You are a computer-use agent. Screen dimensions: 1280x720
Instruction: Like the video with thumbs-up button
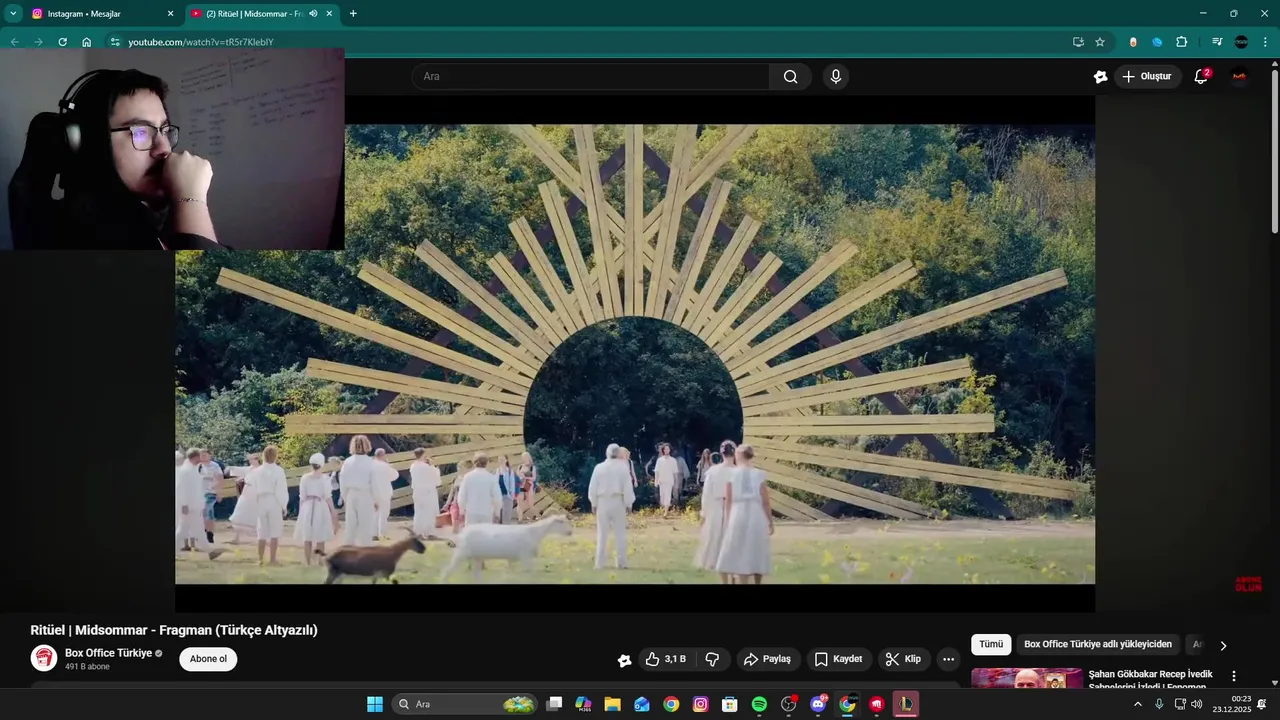[665, 659]
